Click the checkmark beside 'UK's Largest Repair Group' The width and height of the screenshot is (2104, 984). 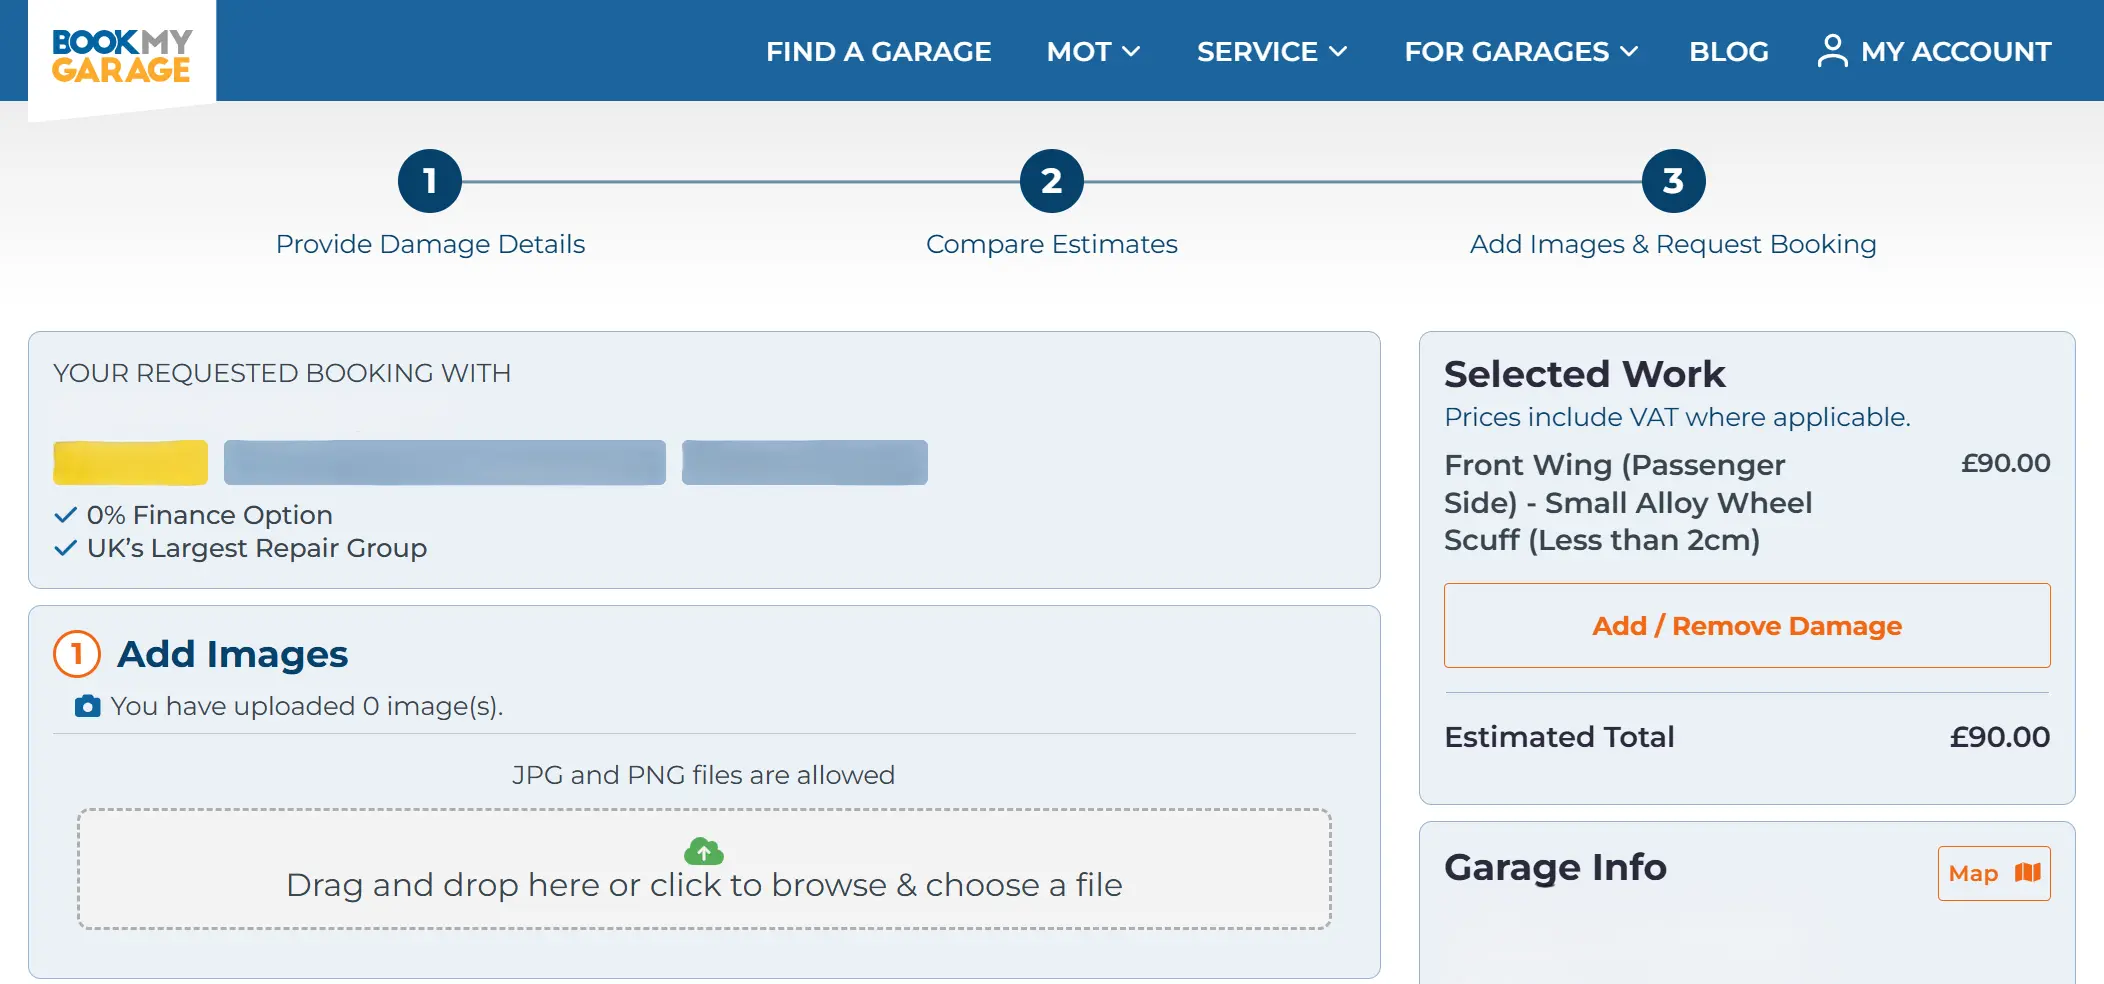point(64,547)
